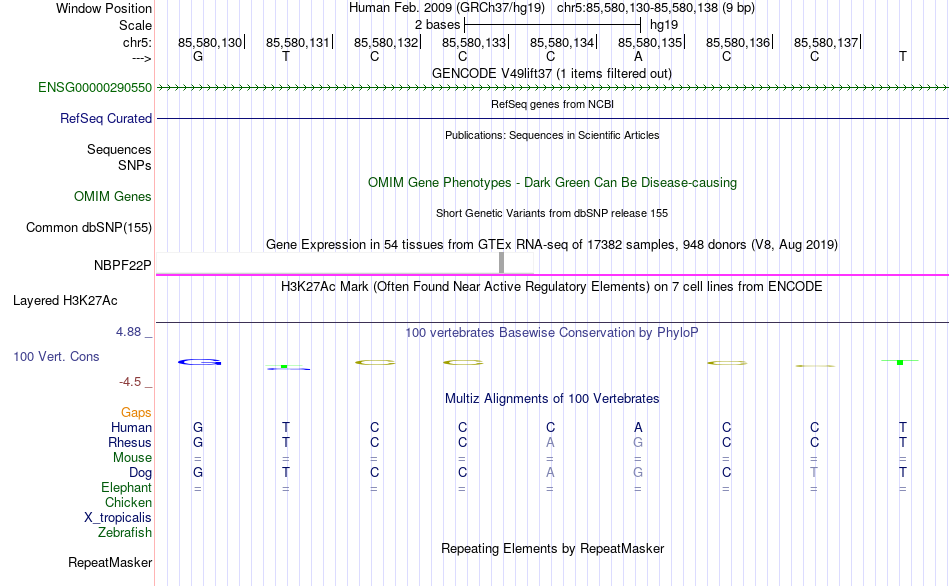Click Repeating Elements by RepeatMasker title

click(x=552, y=549)
